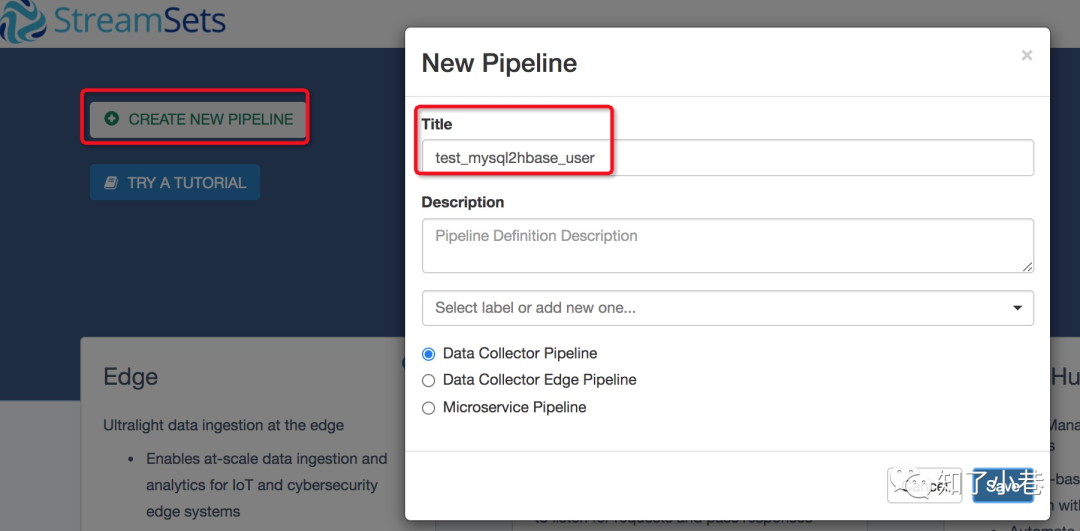Click the StreamSets logo icon
The width and height of the screenshot is (1080, 531).
(x=22, y=21)
